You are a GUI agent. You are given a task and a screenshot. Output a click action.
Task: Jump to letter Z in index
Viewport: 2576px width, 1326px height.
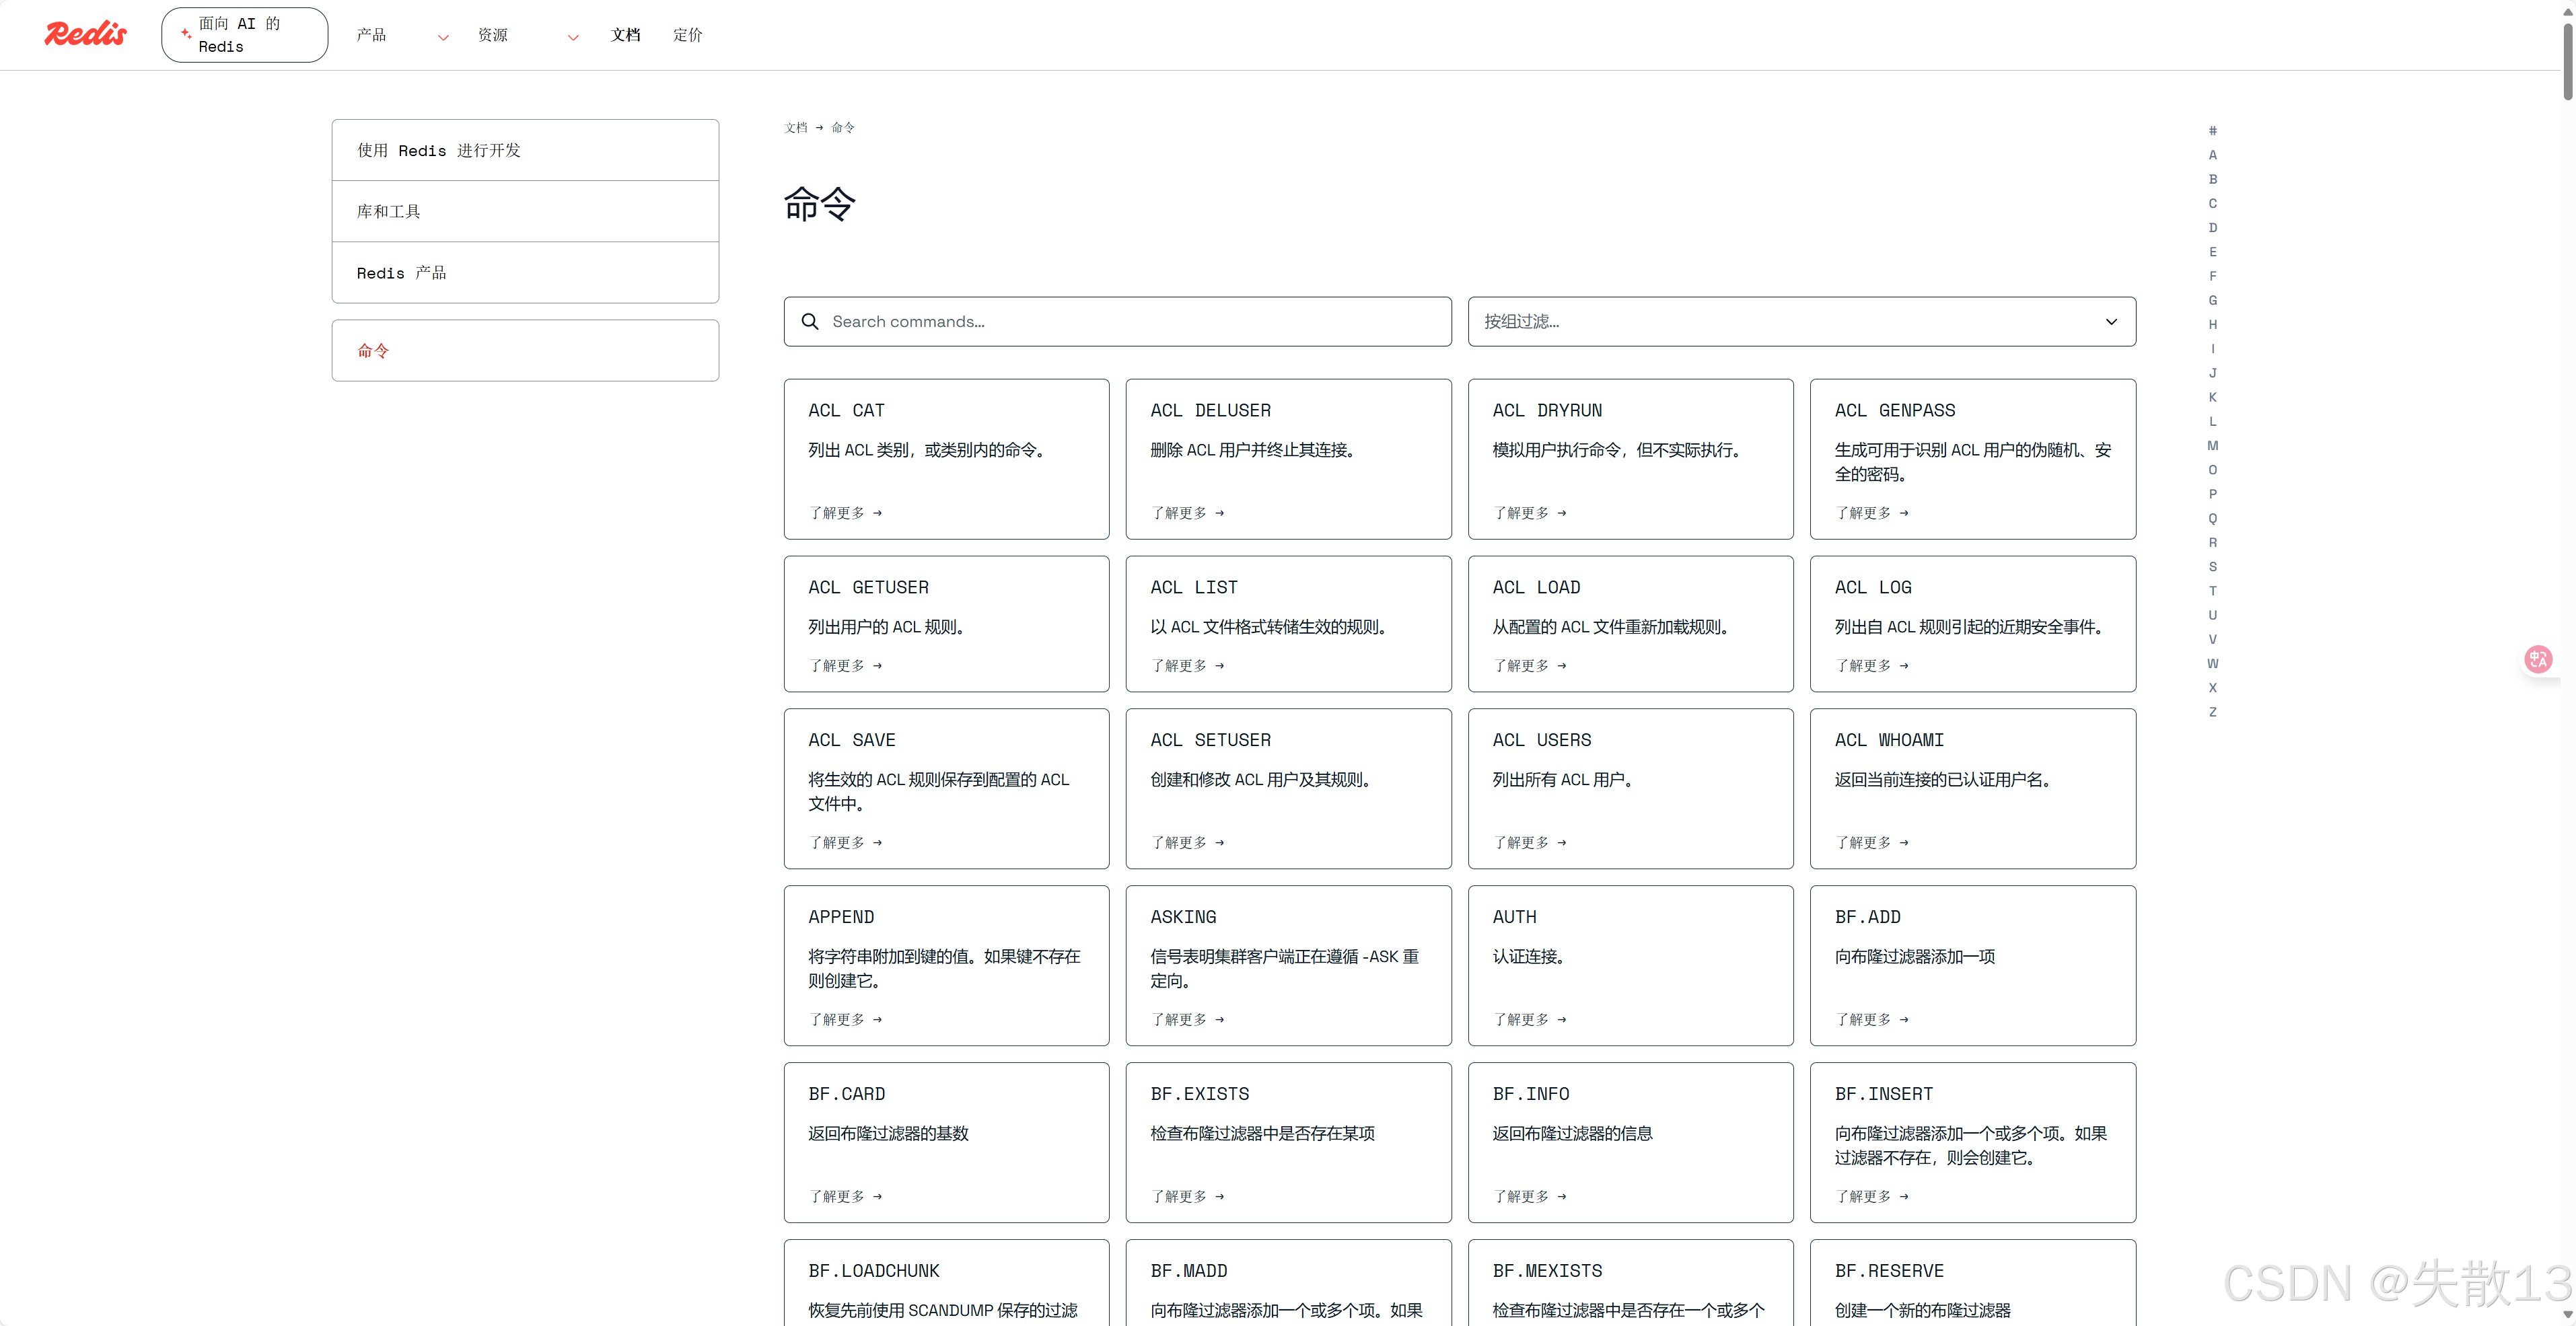2212,712
